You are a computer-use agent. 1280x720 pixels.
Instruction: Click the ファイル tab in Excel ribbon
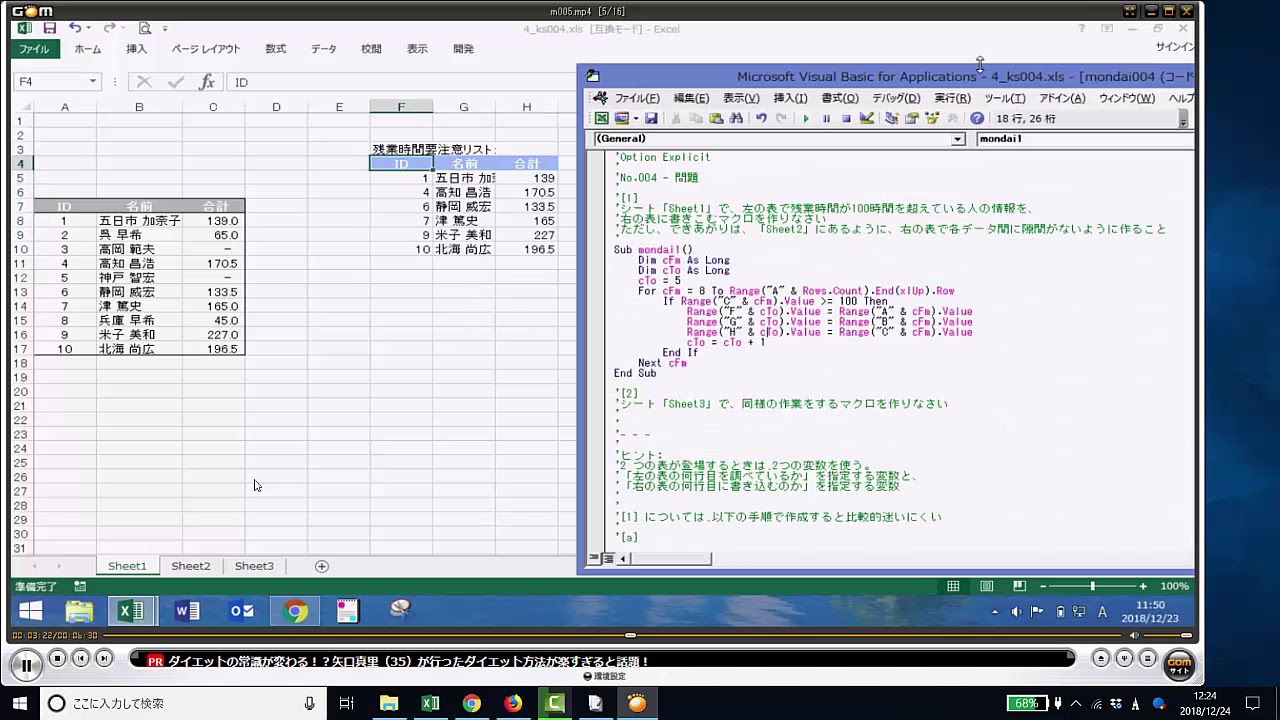pyautogui.click(x=33, y=49)
